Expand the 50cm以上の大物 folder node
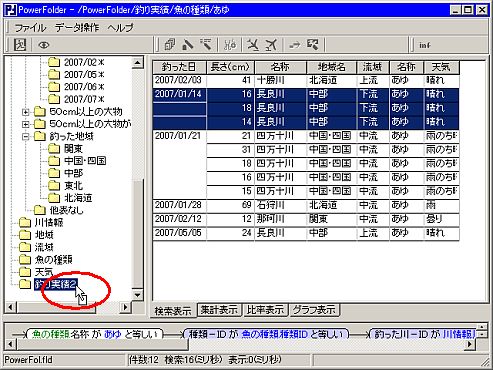Screen dimensions: 493x370 [x=25, y=112]
